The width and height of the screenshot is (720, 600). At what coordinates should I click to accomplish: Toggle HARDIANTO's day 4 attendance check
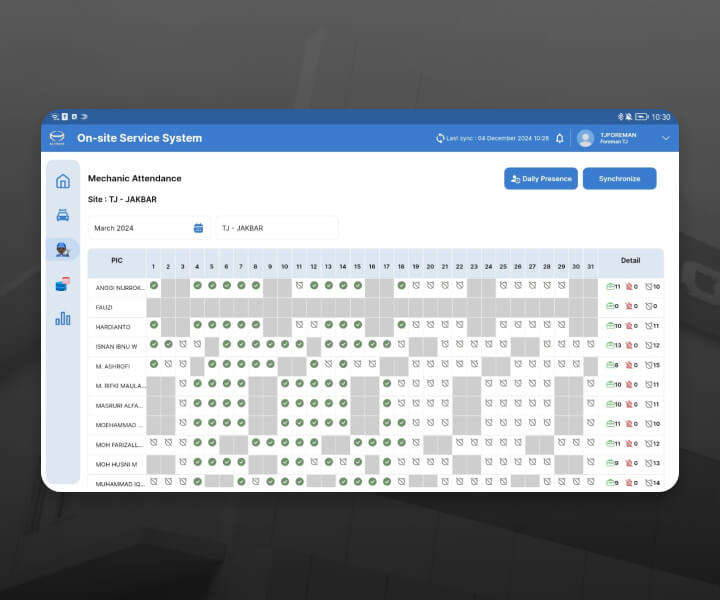click(x=198, y=324)
